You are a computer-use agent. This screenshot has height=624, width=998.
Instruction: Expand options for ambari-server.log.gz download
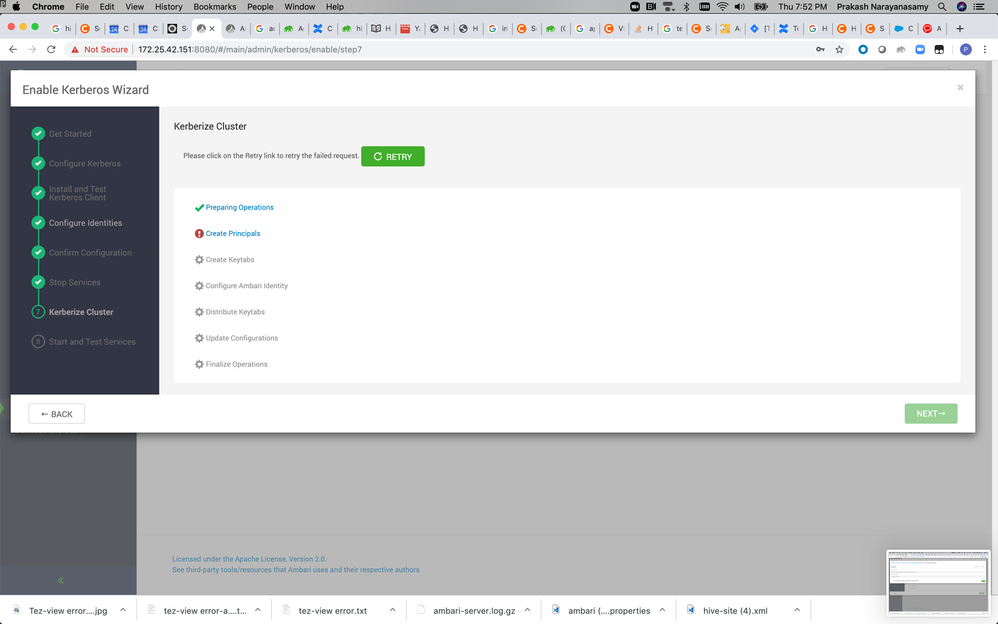pos(527,610)
